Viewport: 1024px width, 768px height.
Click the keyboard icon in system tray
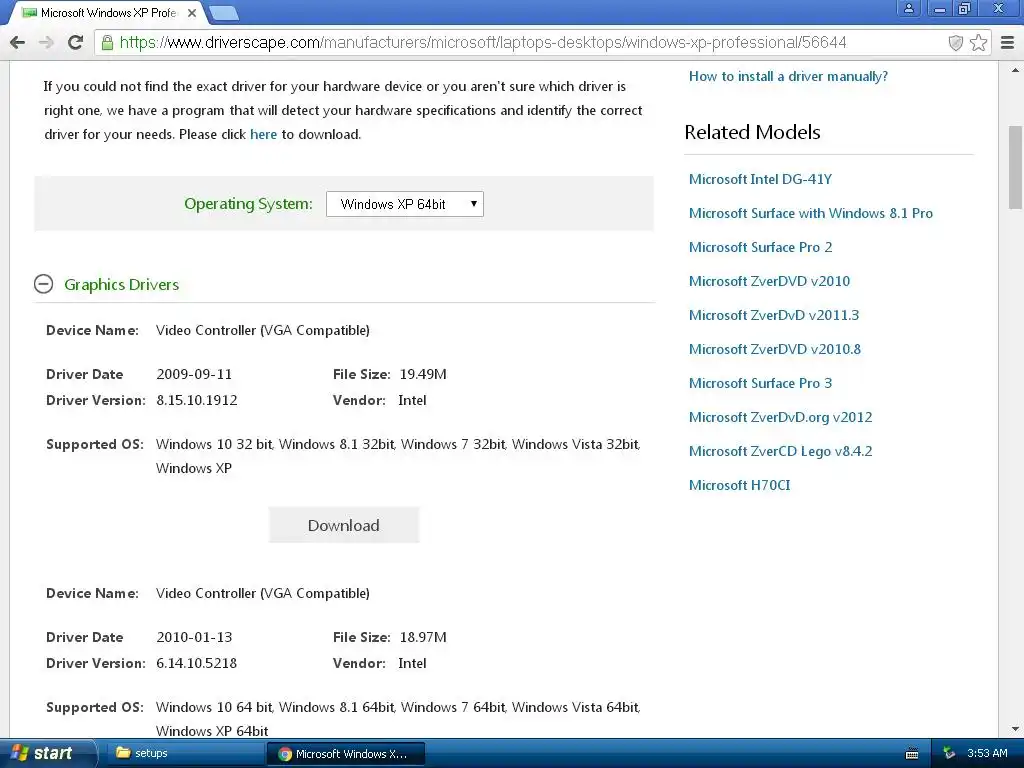click(912, 754)
